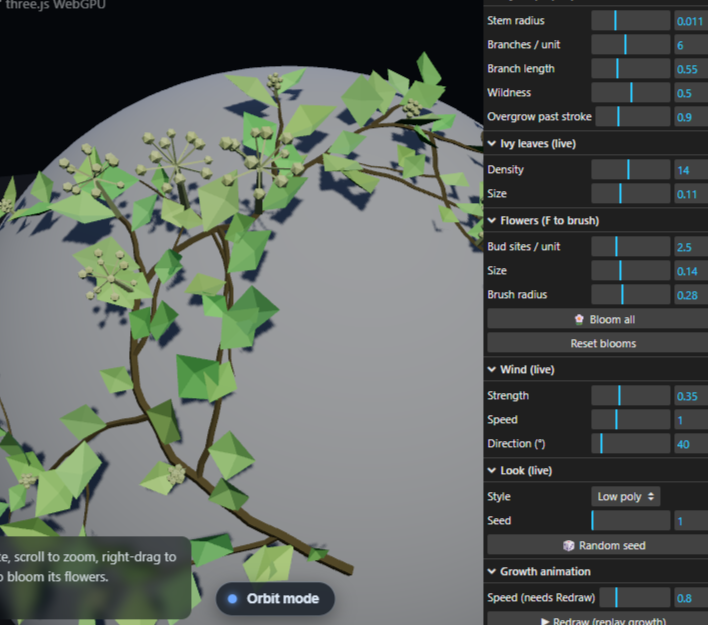This screenshot has width=708, height=625.
Task: Click the Brush radius label
Action: pyautogui.click(x=517, y=294)
